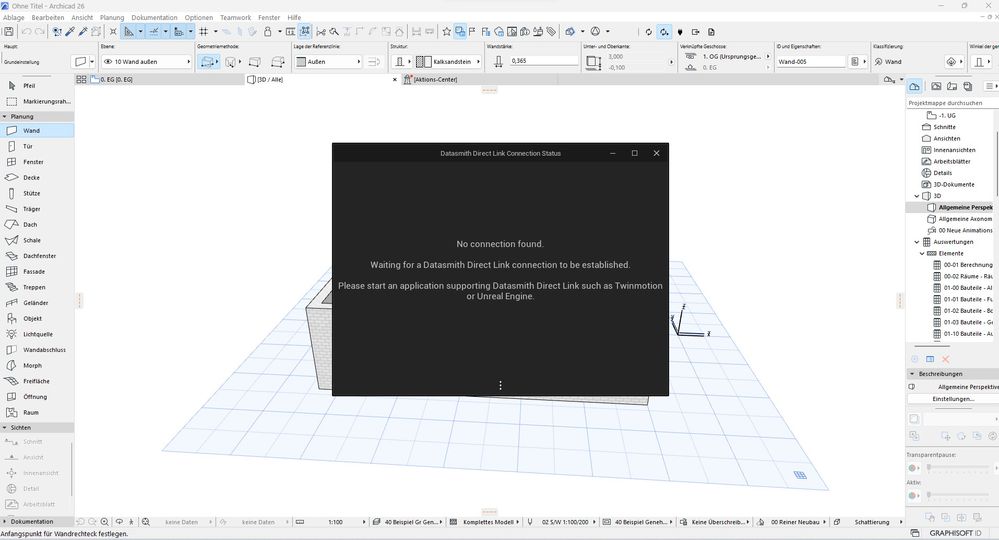Toggle the layer eye visibility for 10 Wand außen
999x540 pixels.
(108, 62)
